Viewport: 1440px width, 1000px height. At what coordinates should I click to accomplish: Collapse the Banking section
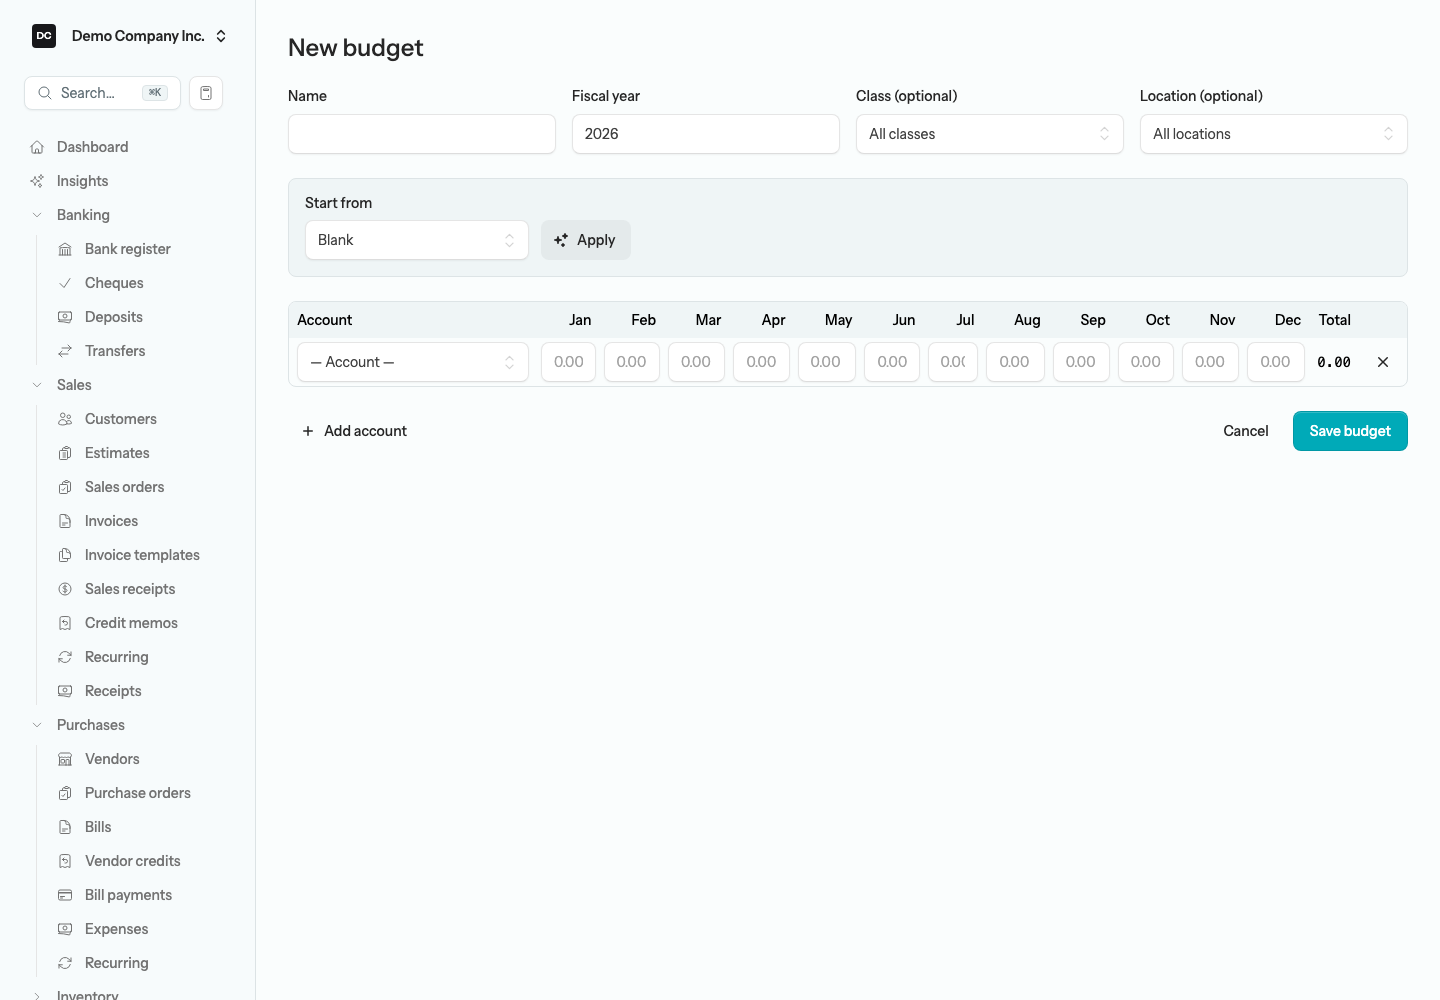[37, 215]
